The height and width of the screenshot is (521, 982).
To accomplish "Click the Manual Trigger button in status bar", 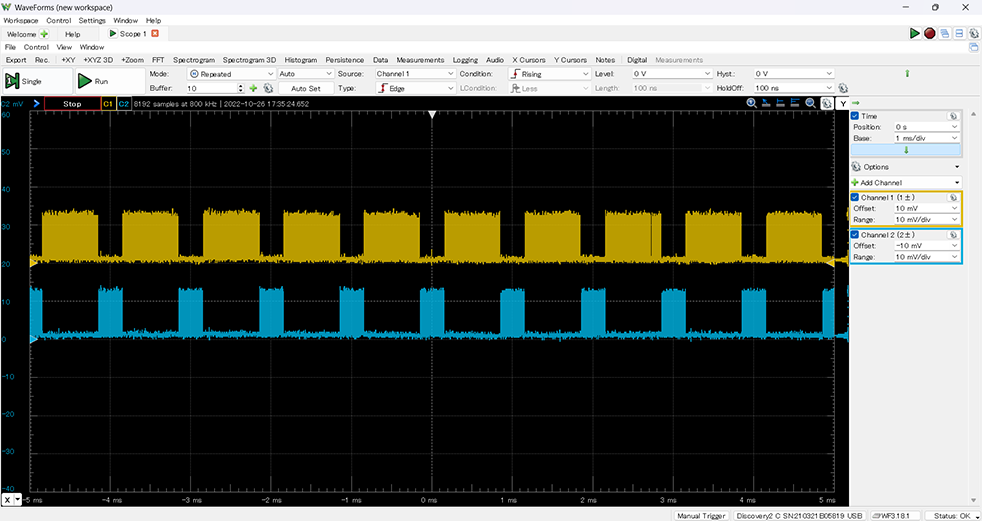I will (701, 516).
